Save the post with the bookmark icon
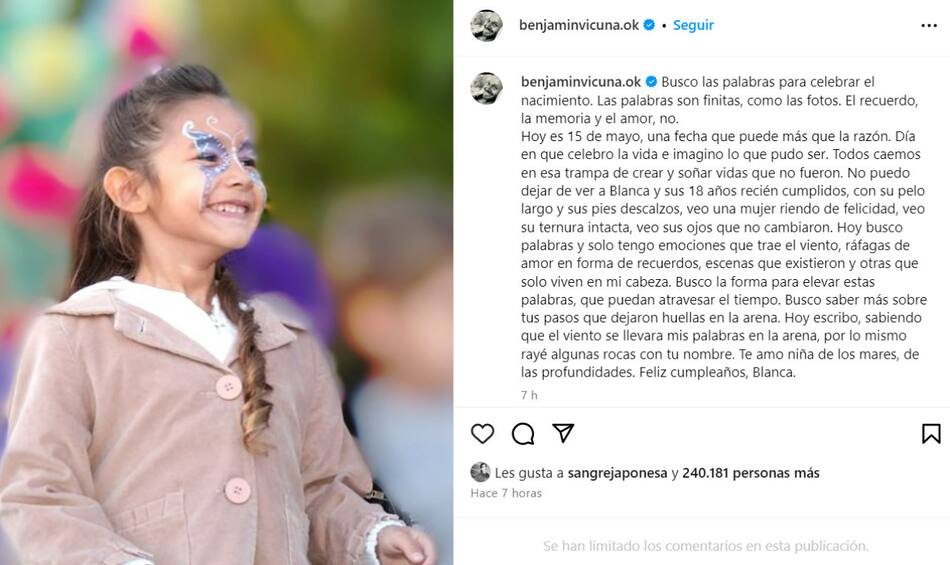Screen dimensions: 950x565 click(931, 434)
